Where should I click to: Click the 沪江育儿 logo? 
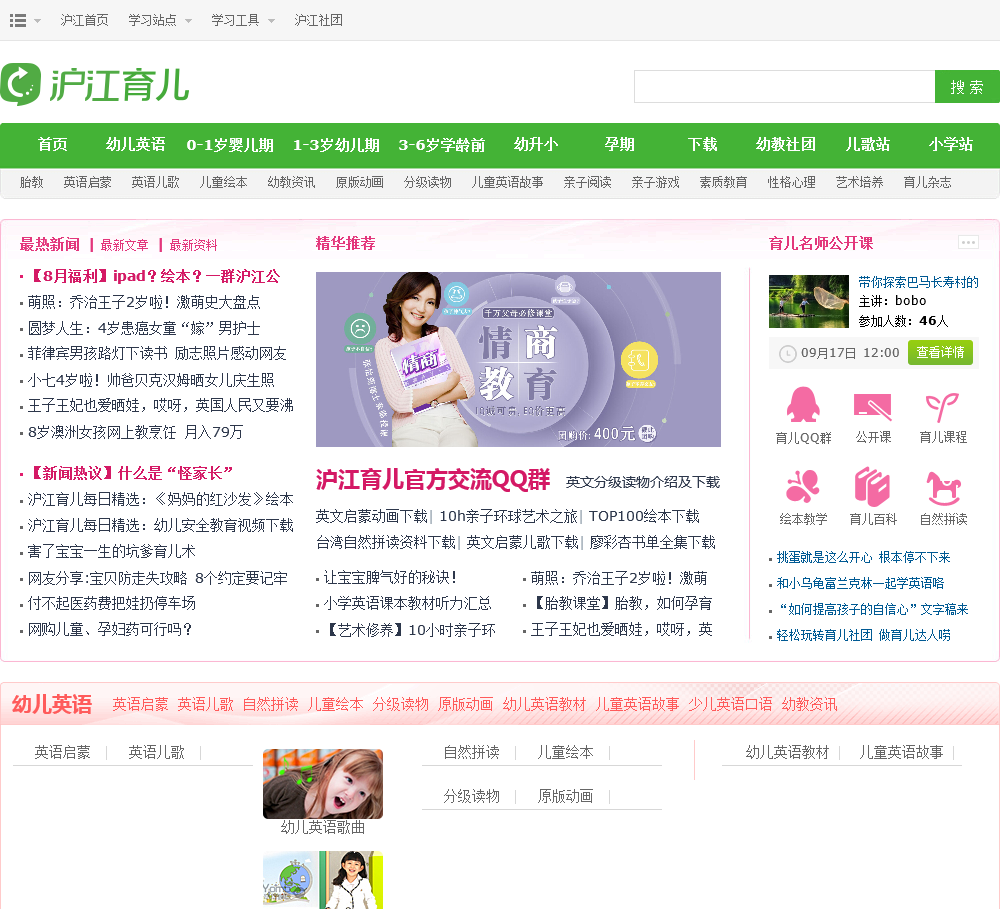click(95, 85)
